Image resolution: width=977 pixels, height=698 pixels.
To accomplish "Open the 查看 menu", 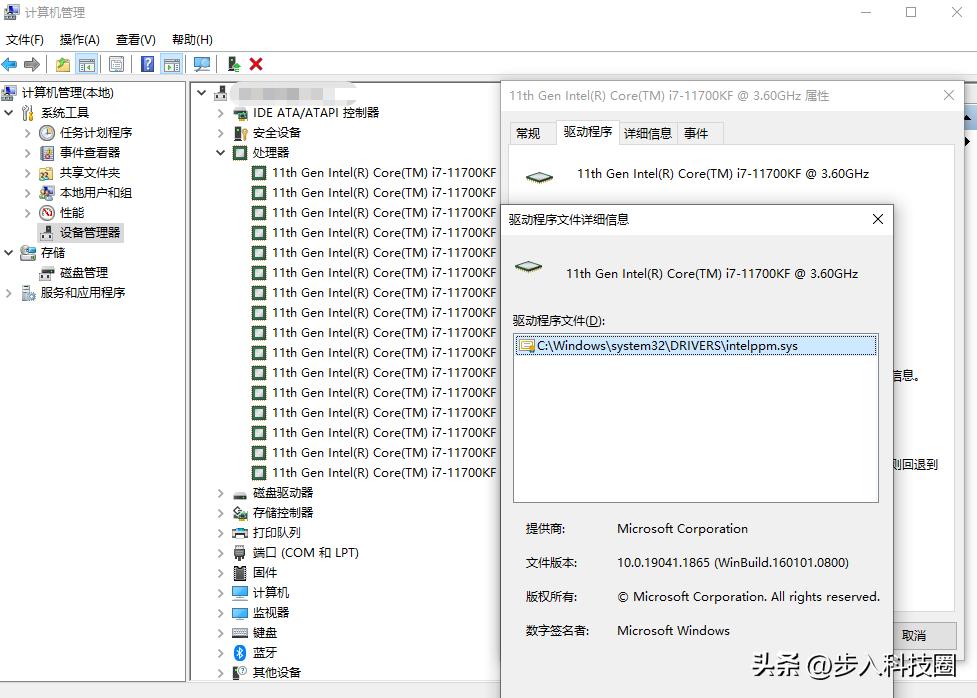I will (x=135, y=39).
